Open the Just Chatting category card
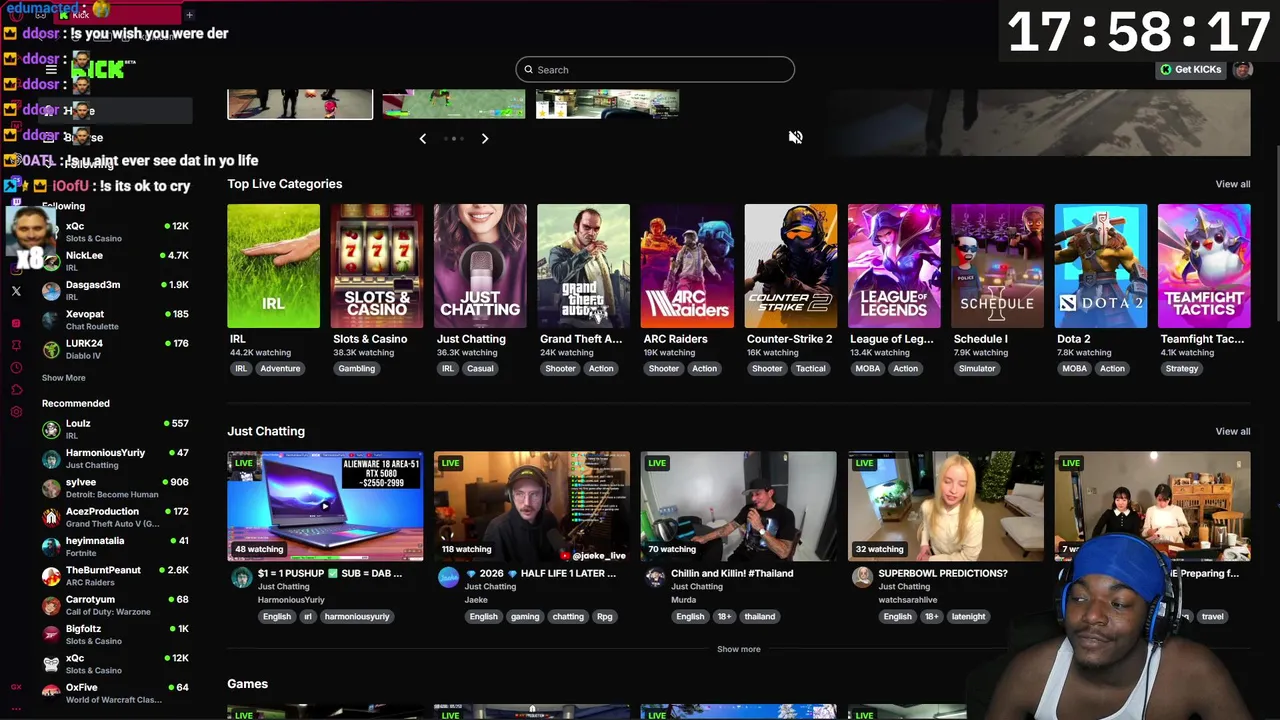Image resolution: width=1280 pixels, height=720 pixels. pos(480,266)
